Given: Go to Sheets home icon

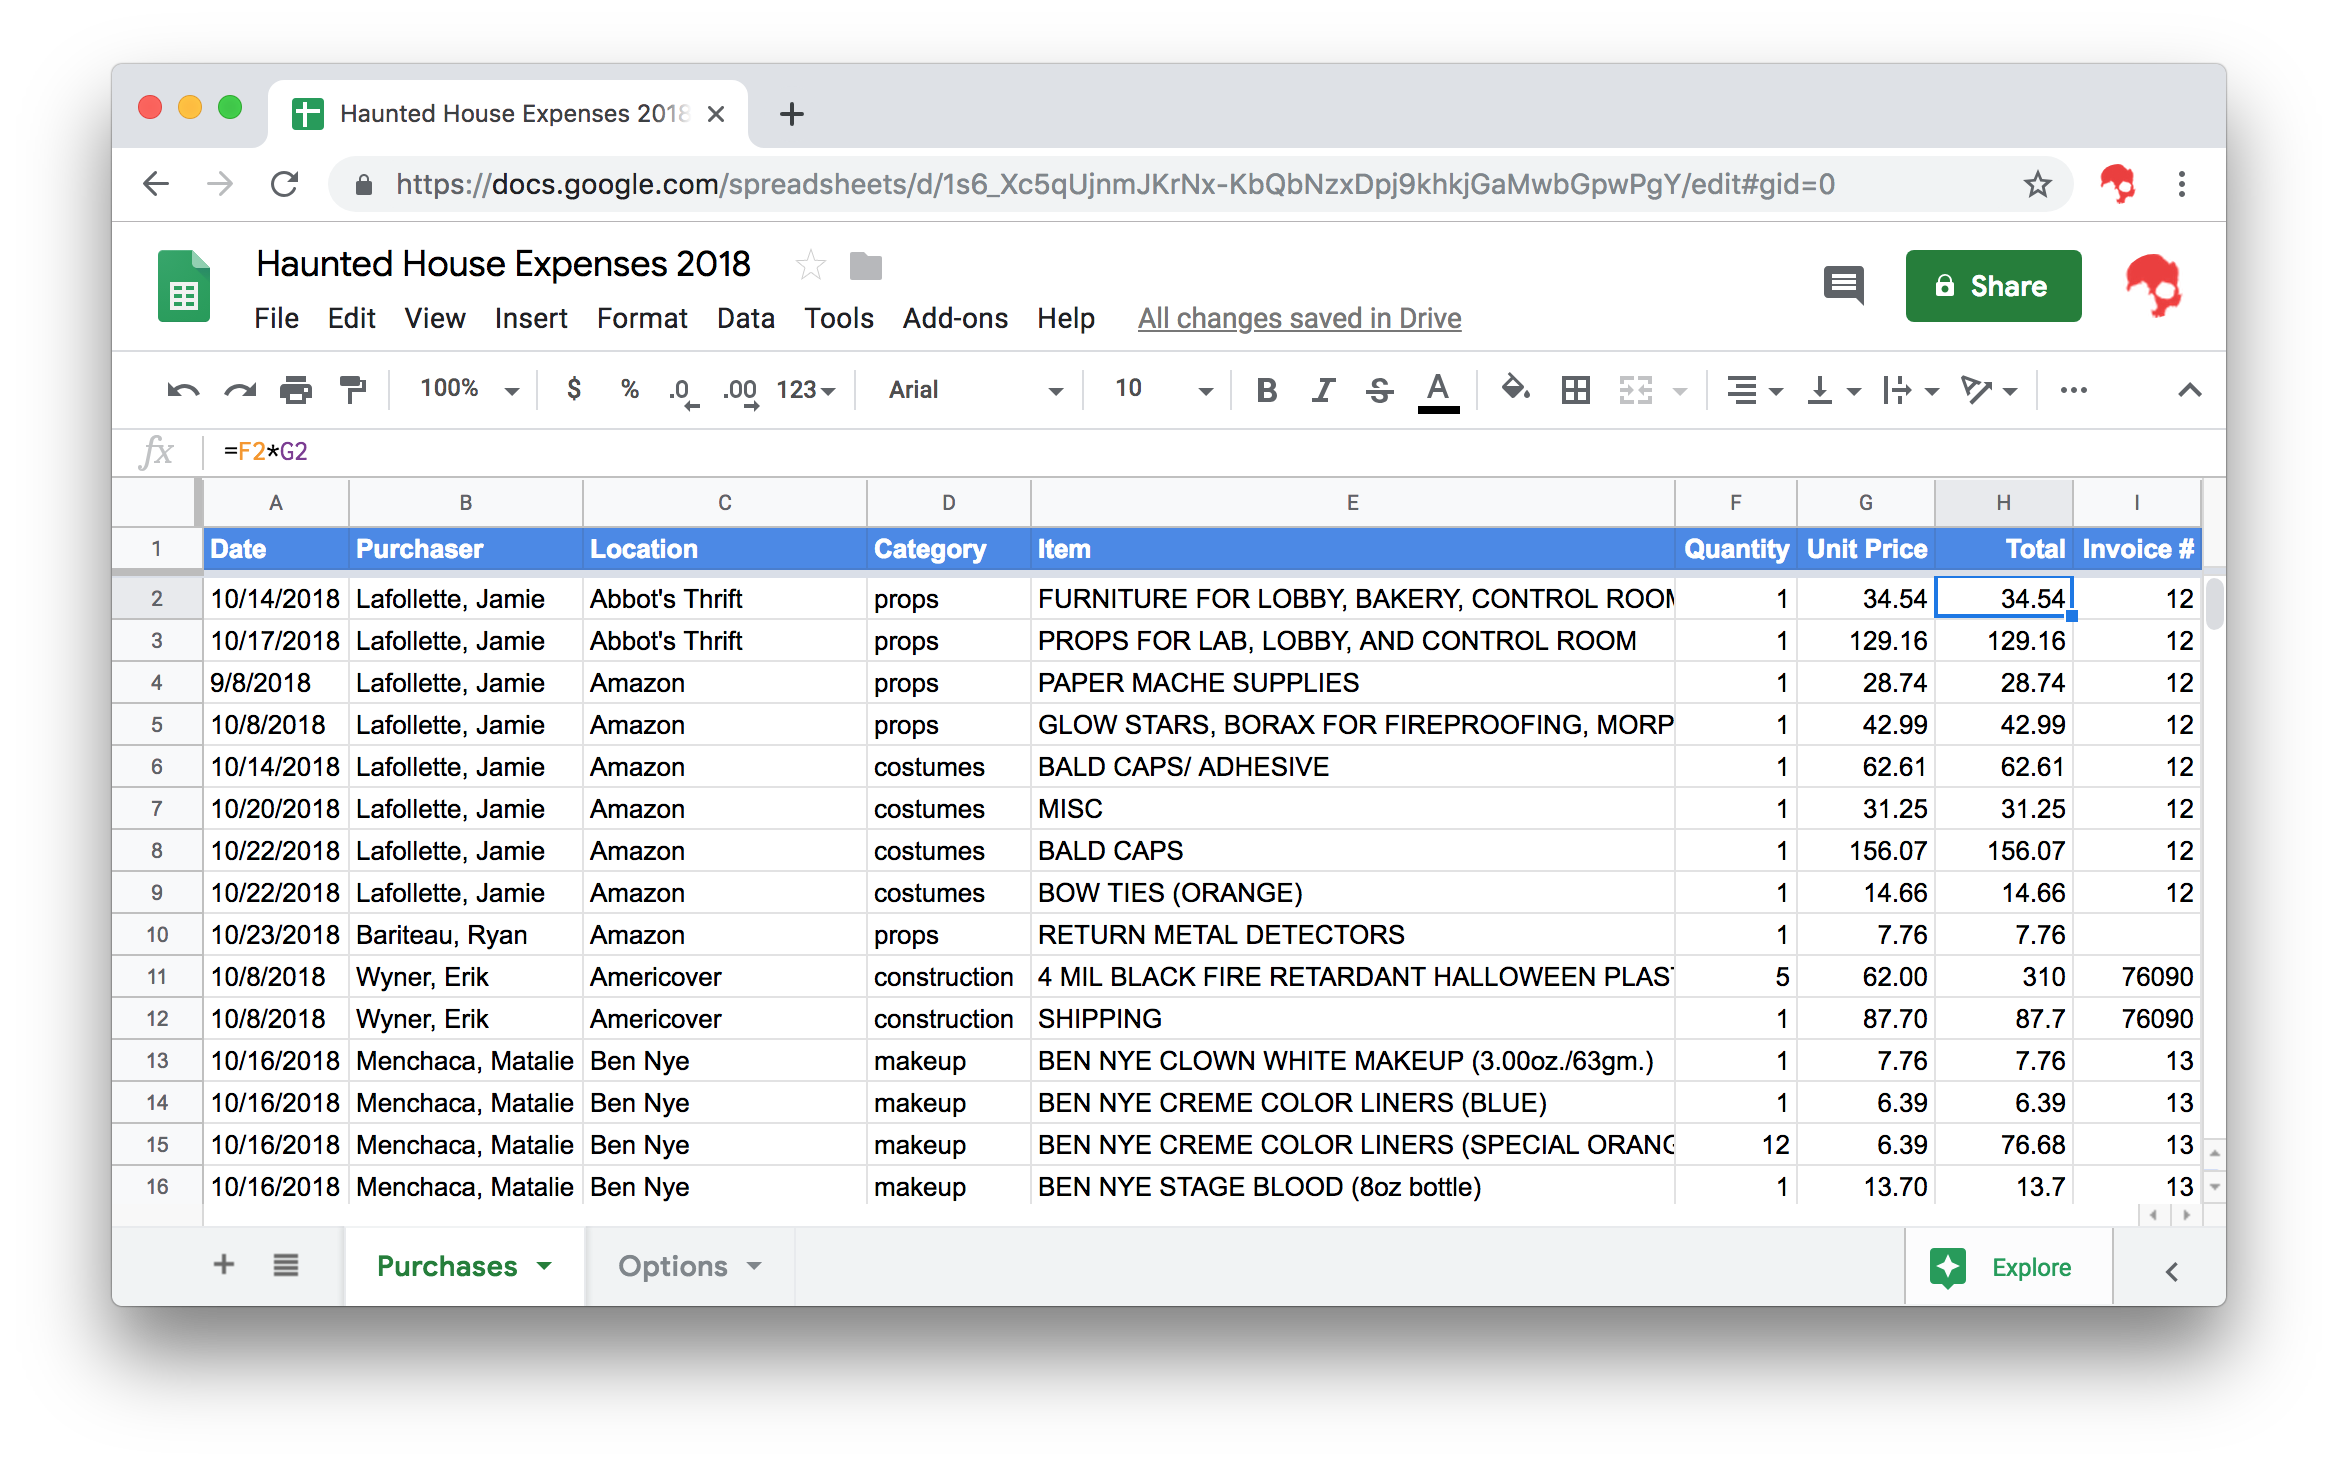Looking at the screenshot, I should 184,286.
